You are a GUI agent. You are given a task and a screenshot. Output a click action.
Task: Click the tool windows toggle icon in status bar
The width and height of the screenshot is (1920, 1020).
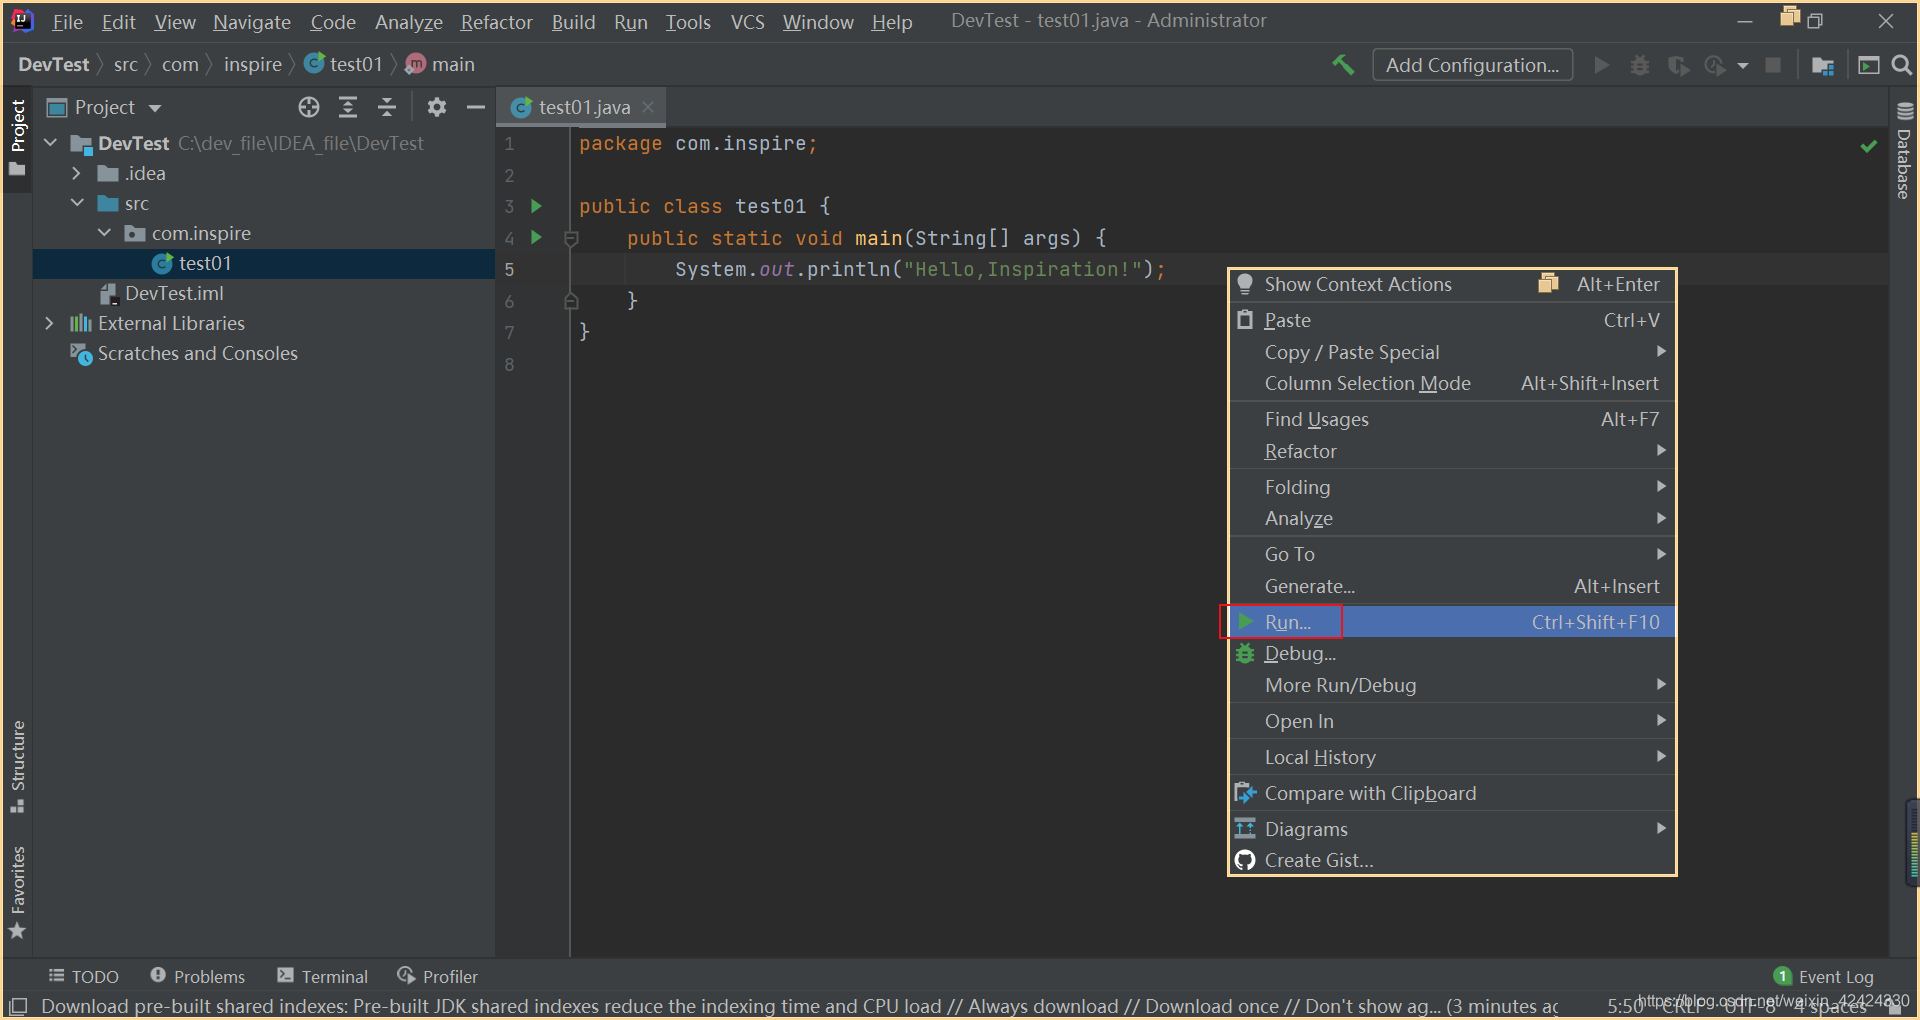point(19,1005)
